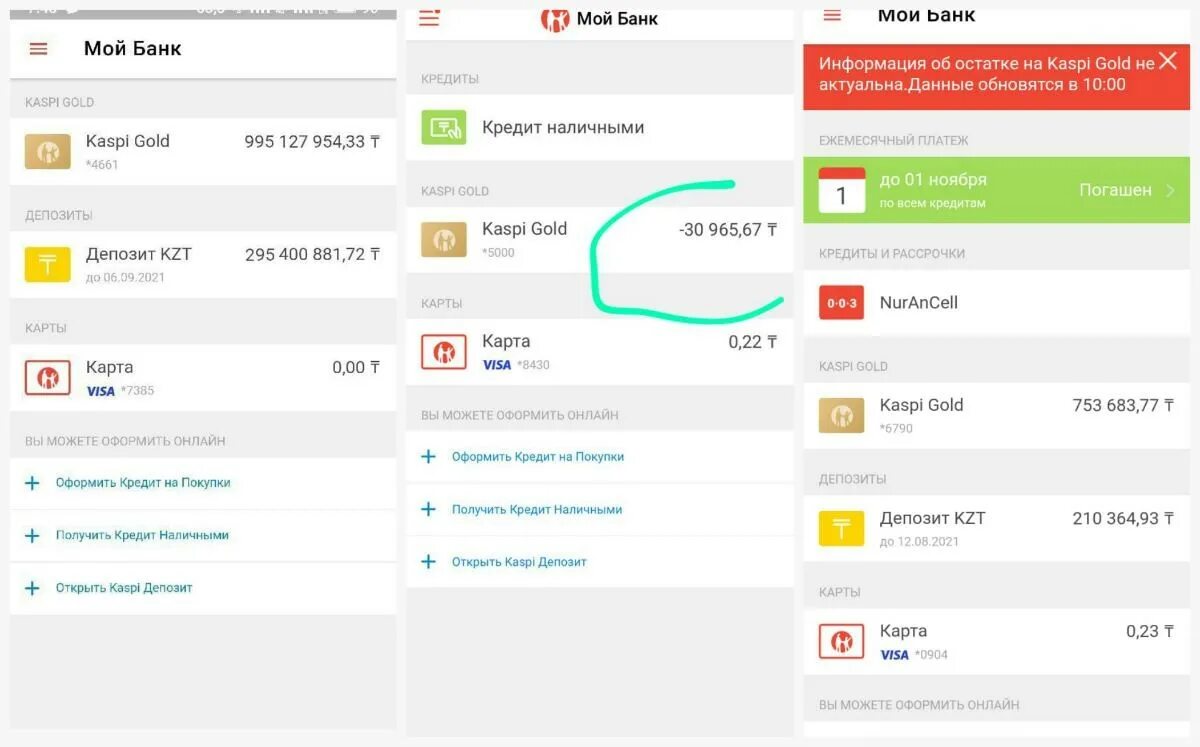Select card balance 0,23 ₸
This screenshot has height=747, width=1200.
[1150, 631]
